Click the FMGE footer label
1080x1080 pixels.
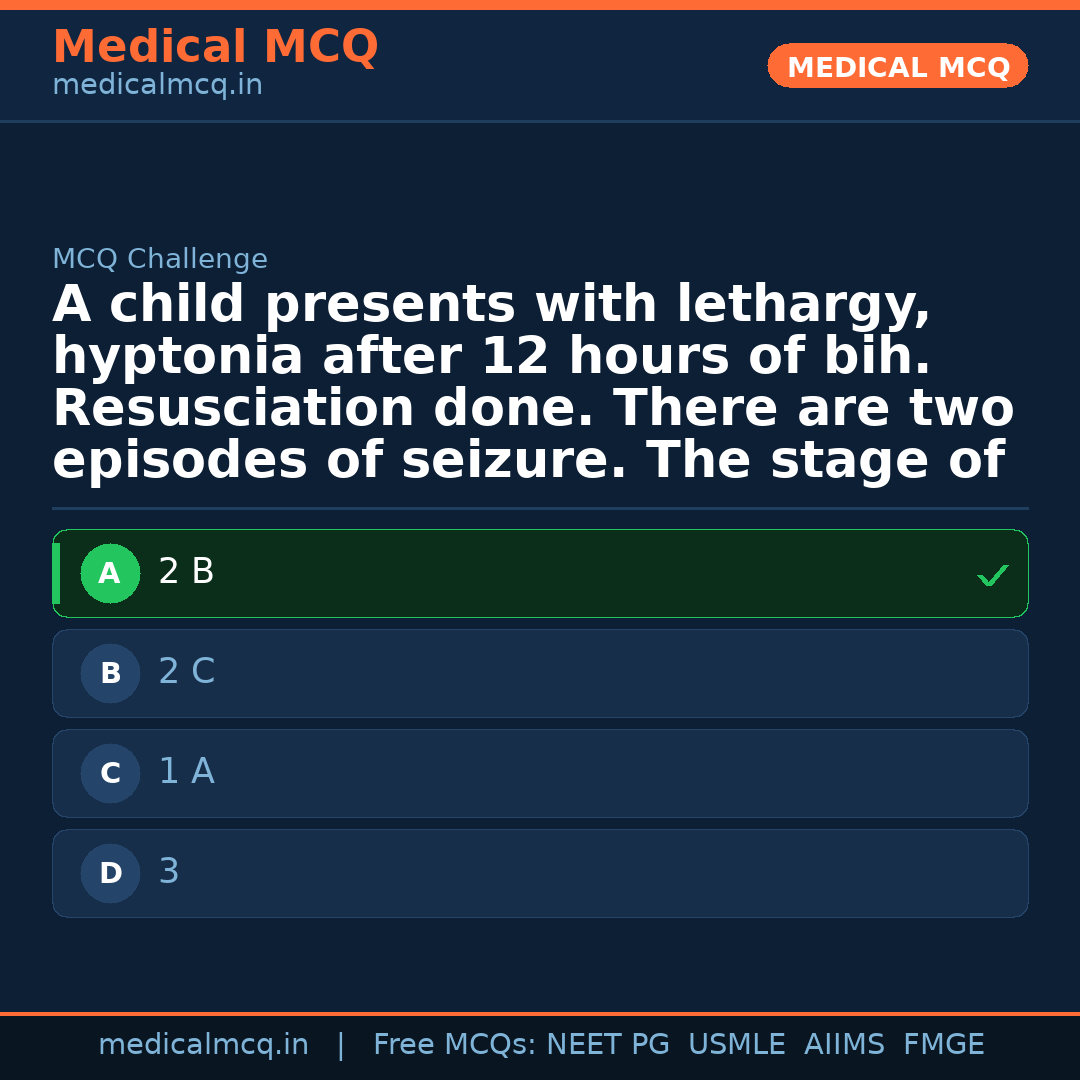(943, 1043)
